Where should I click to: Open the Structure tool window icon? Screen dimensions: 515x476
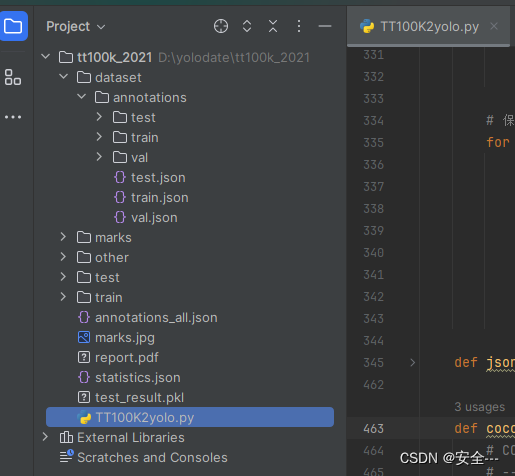coord(13,77)
